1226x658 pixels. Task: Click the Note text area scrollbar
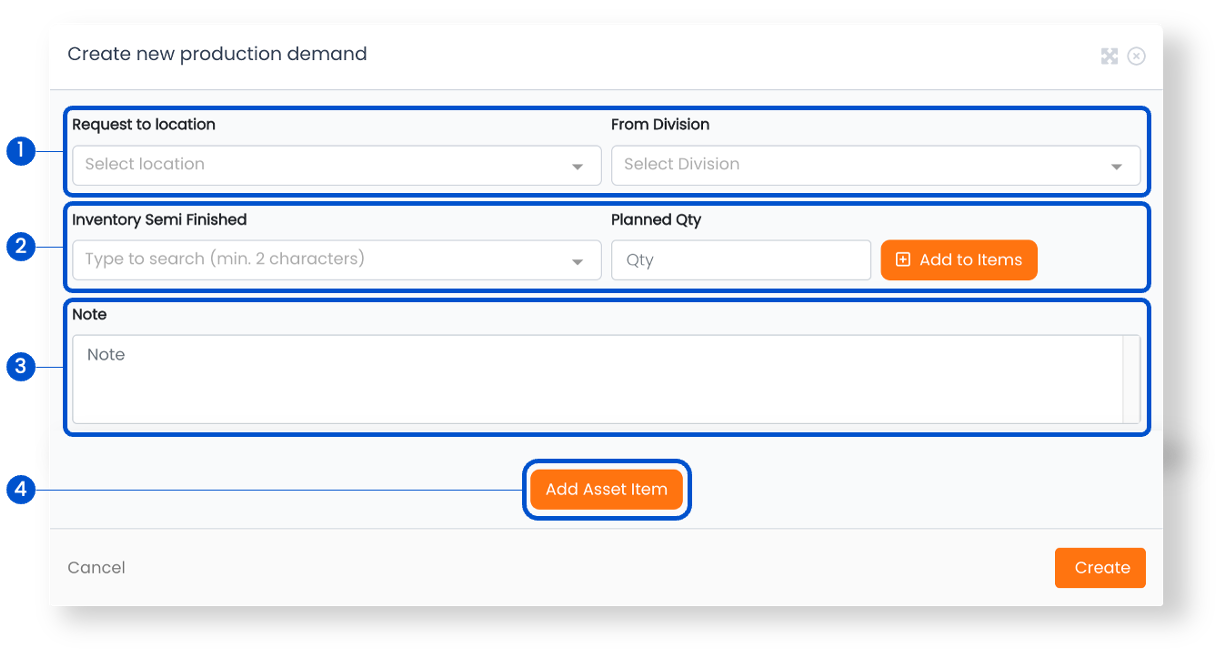click(1131, 379)
